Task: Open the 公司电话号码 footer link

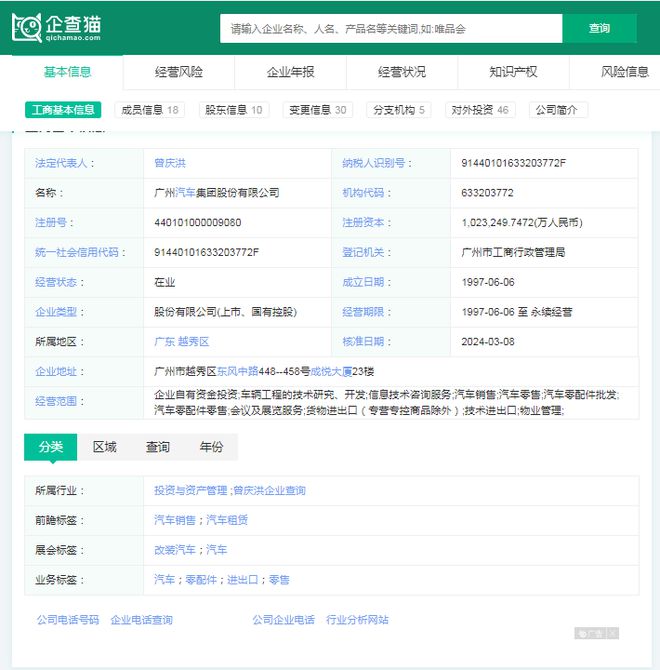Action: click(x=67, y=620)
